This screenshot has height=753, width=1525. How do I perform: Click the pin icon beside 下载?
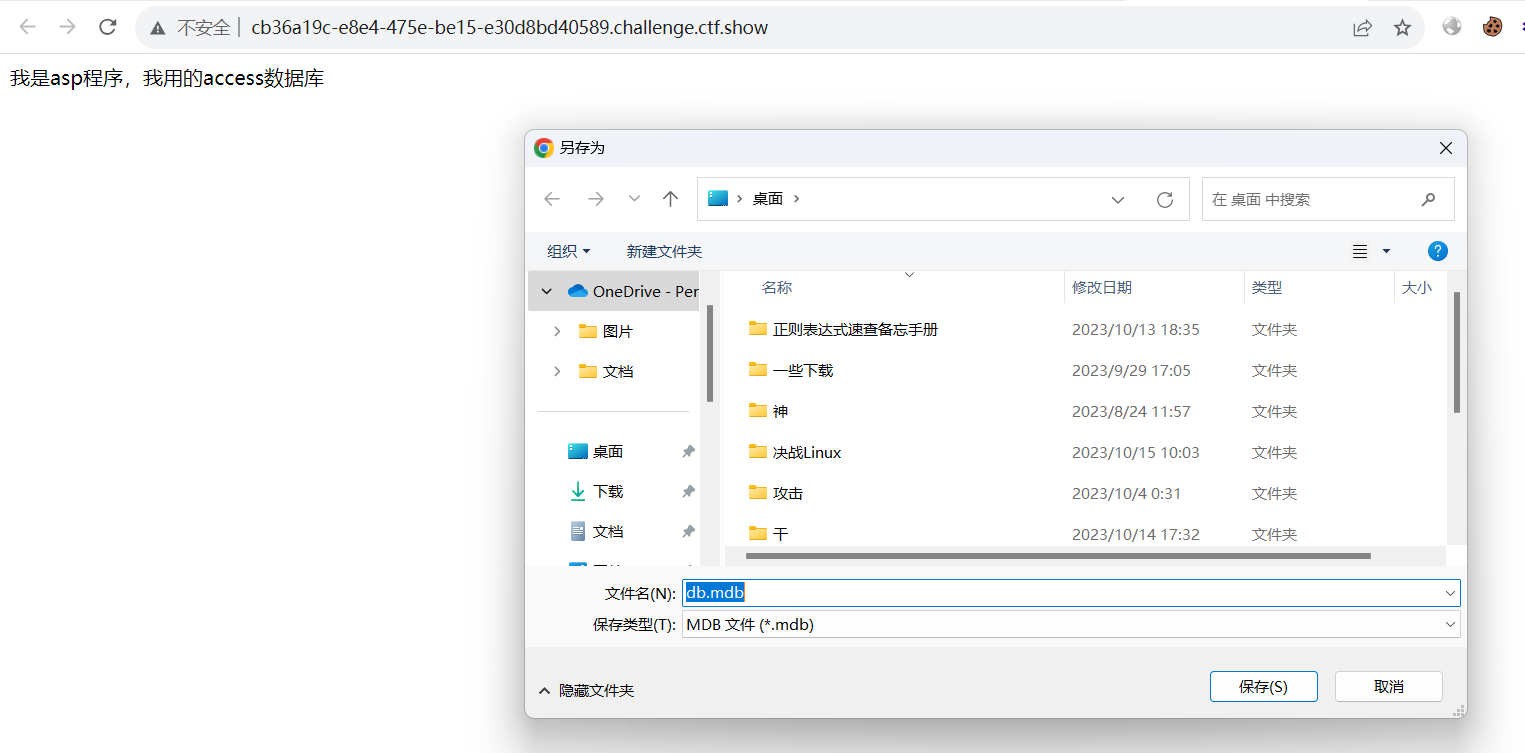688,491
